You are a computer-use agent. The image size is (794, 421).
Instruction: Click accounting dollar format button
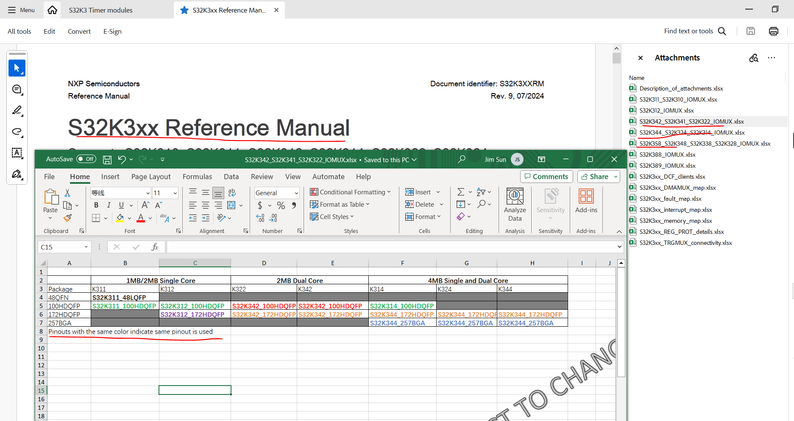click(260, 205)
